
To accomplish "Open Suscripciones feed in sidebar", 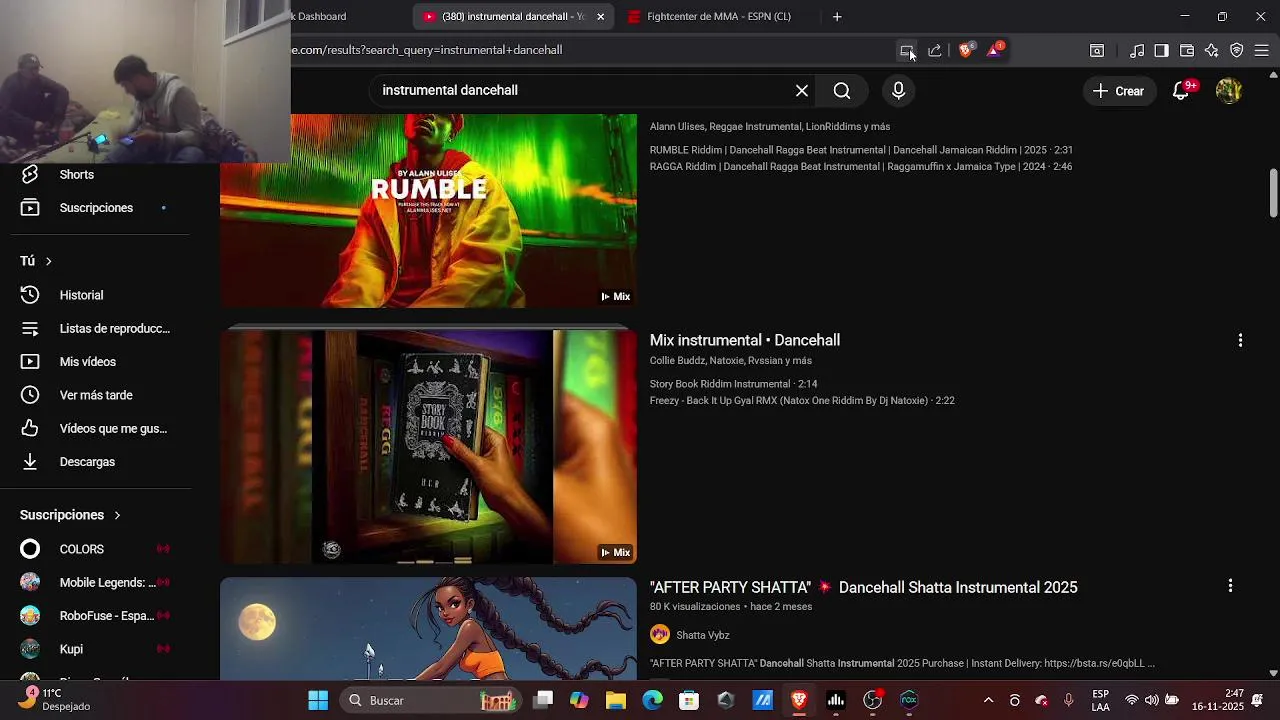I will [x=95, y=208].
